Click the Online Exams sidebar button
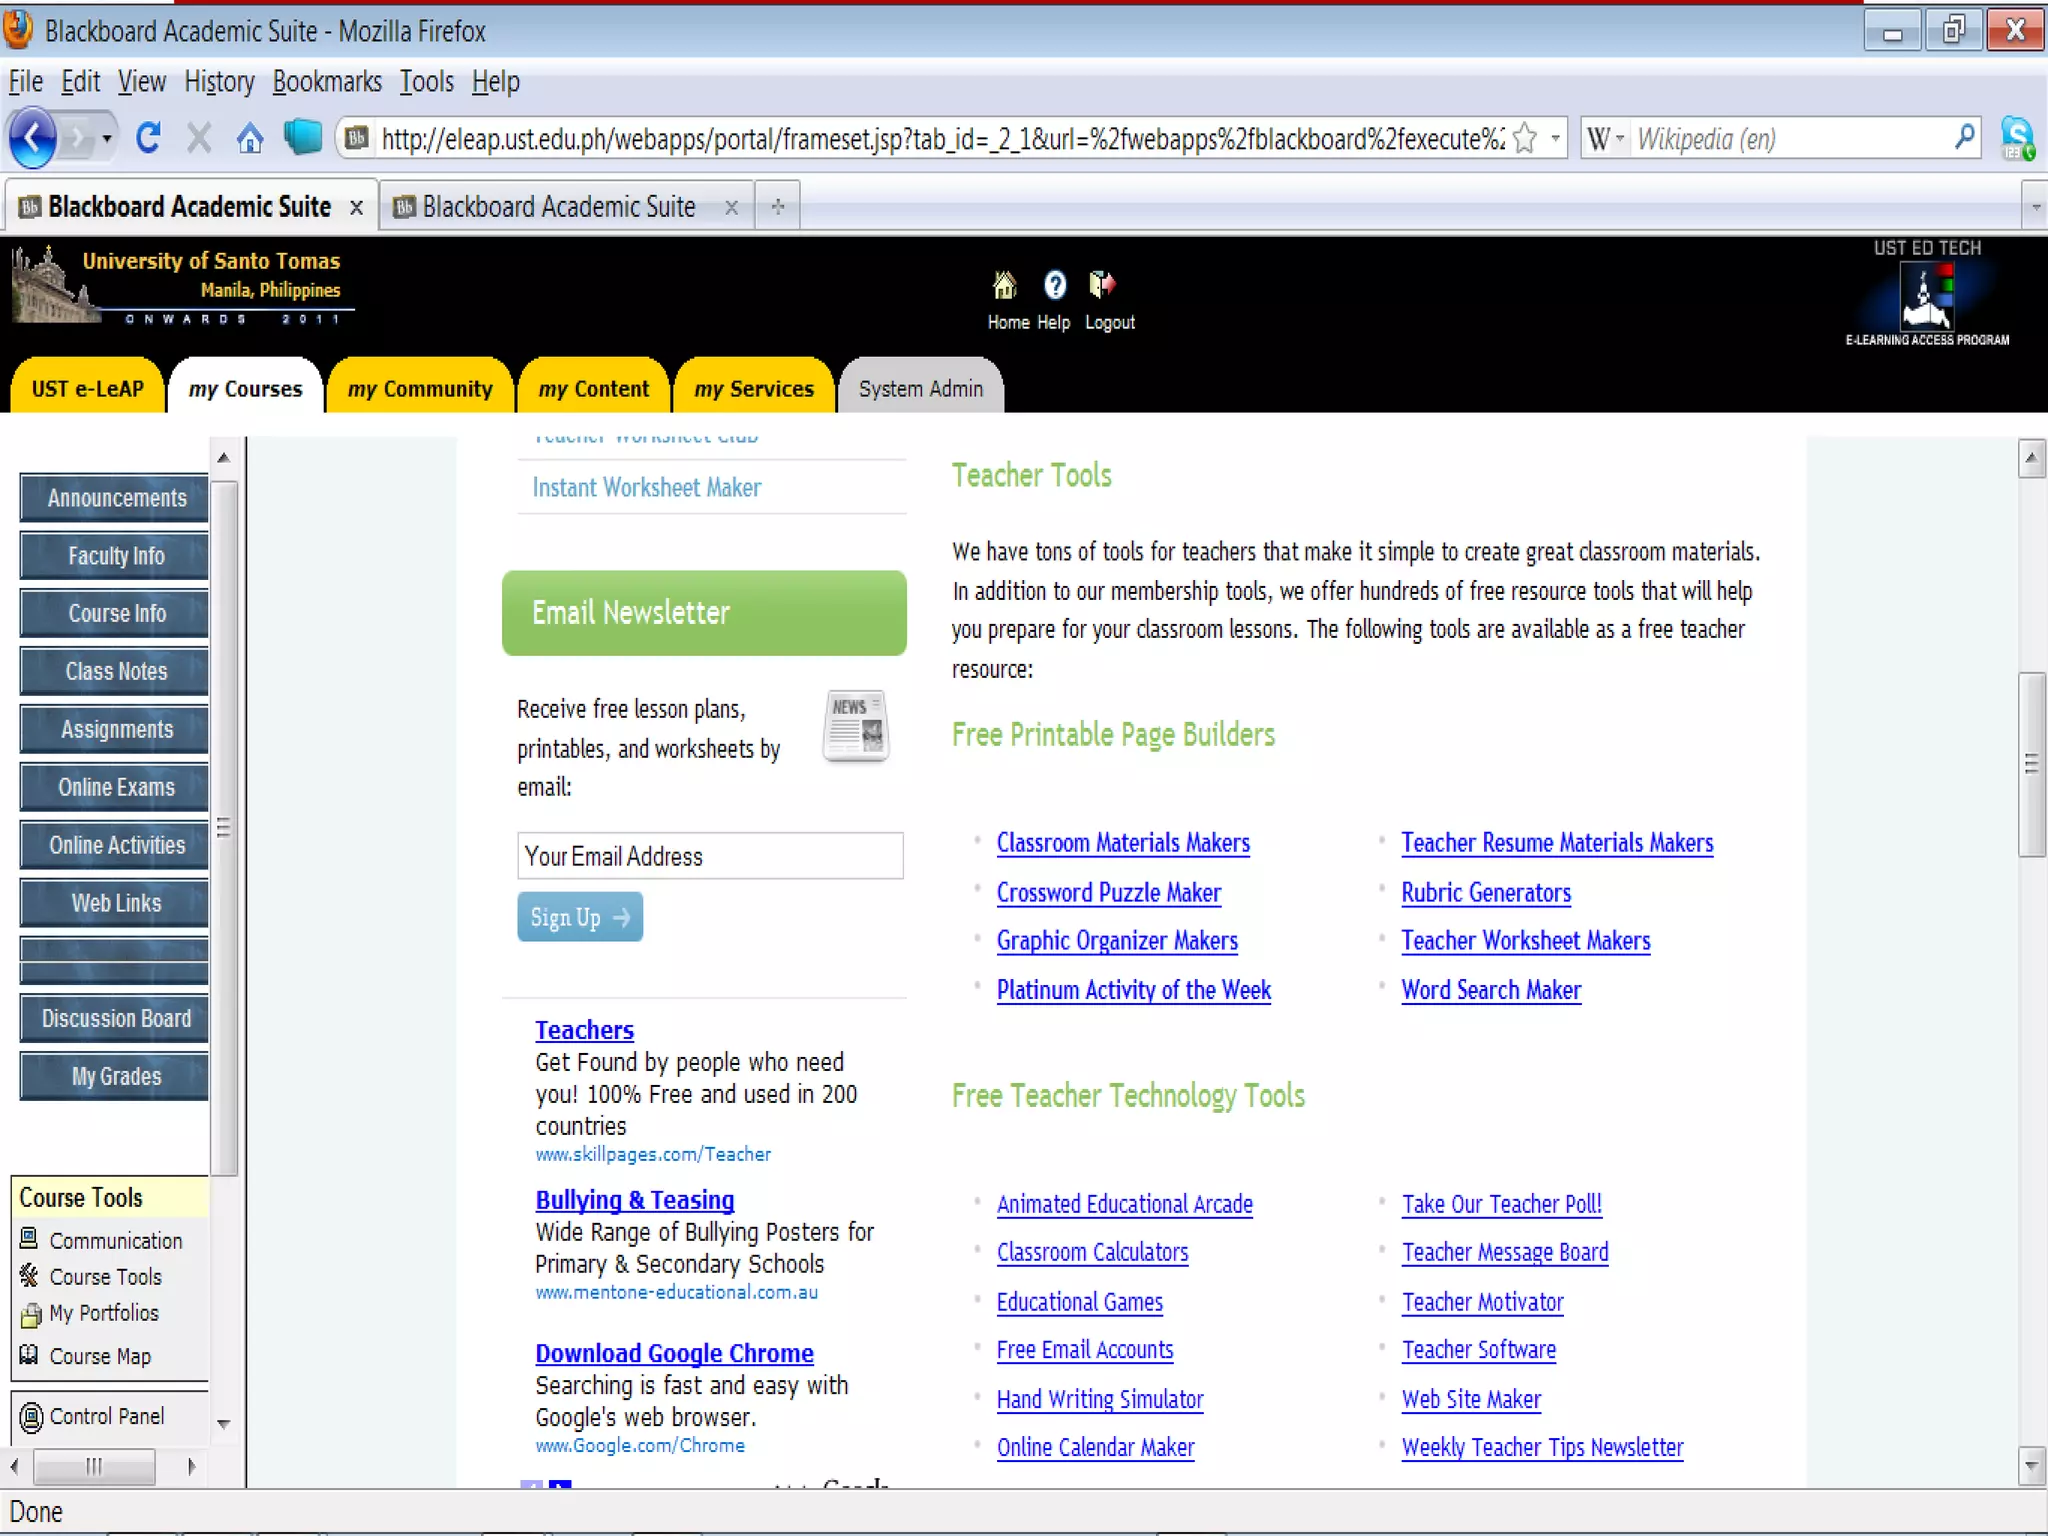The image size is (2048, 1536). pos(116,788)
